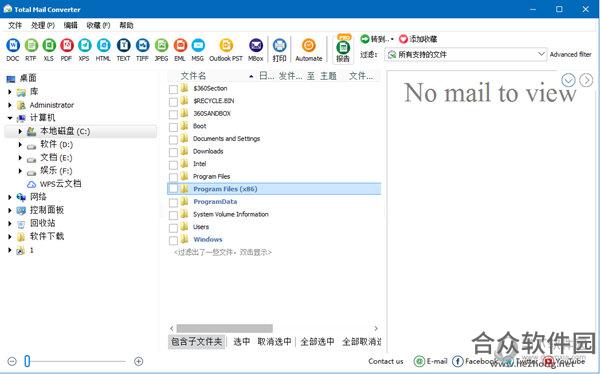The width and height of the screenshot is (600, 374).
Task: Zoom in with the plus icon
Action: tap(139, 361)
